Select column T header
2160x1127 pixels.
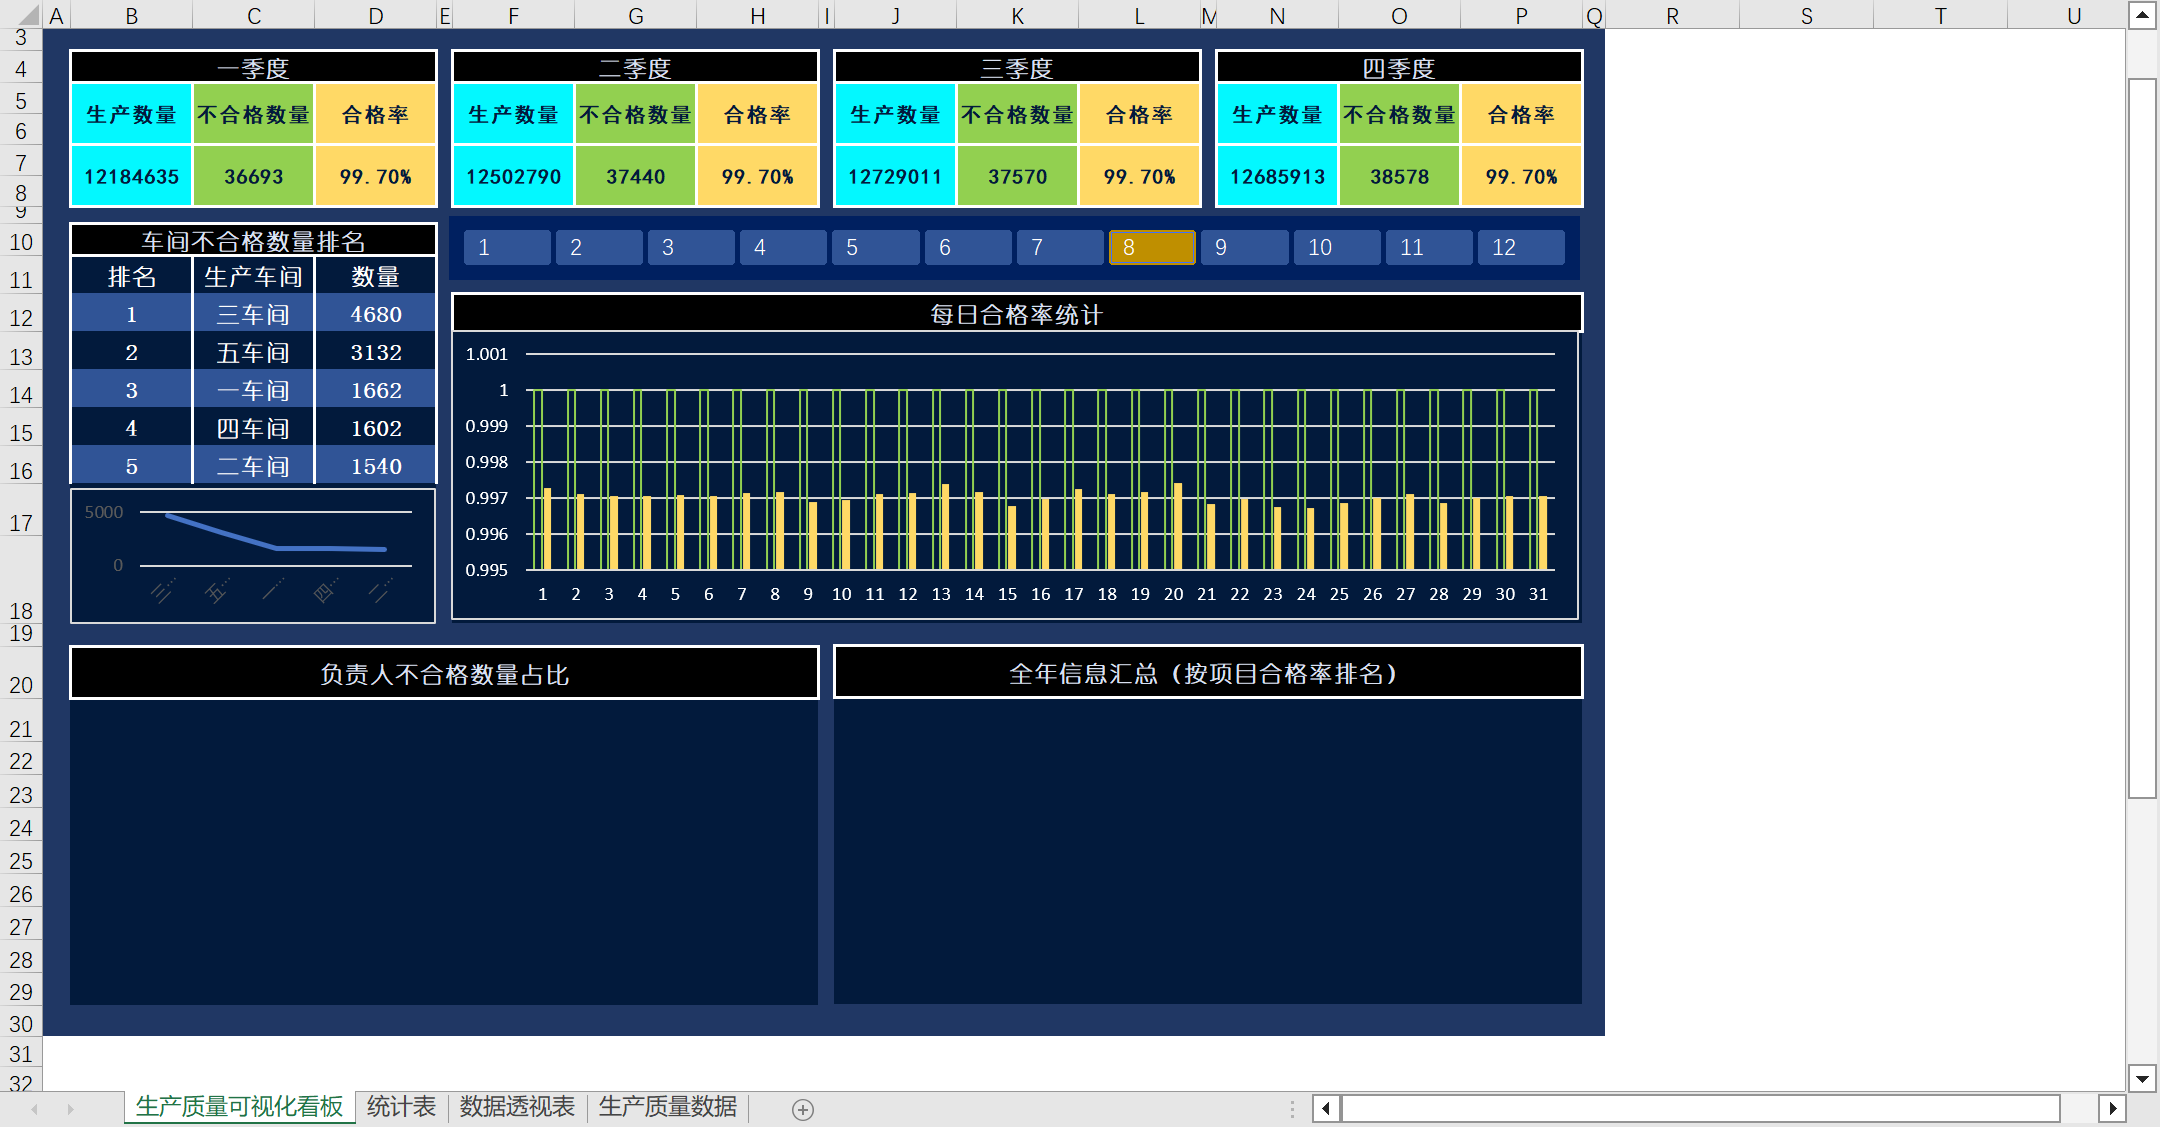pyautogui.click(x=1940, y=15)
